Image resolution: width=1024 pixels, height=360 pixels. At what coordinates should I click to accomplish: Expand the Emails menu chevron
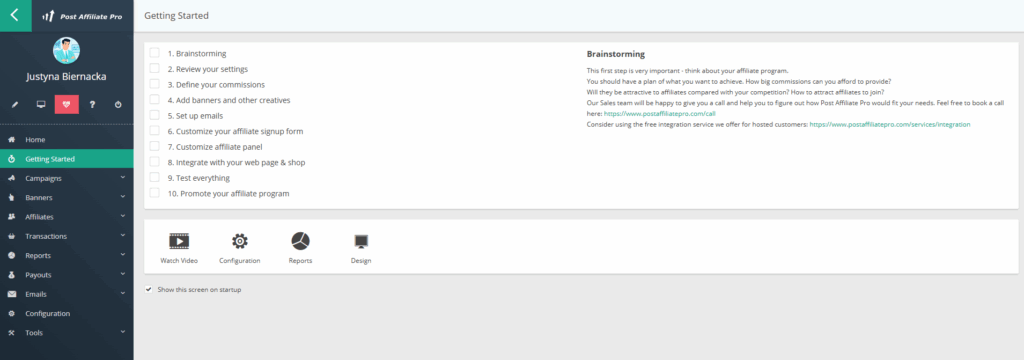(123, 293)
